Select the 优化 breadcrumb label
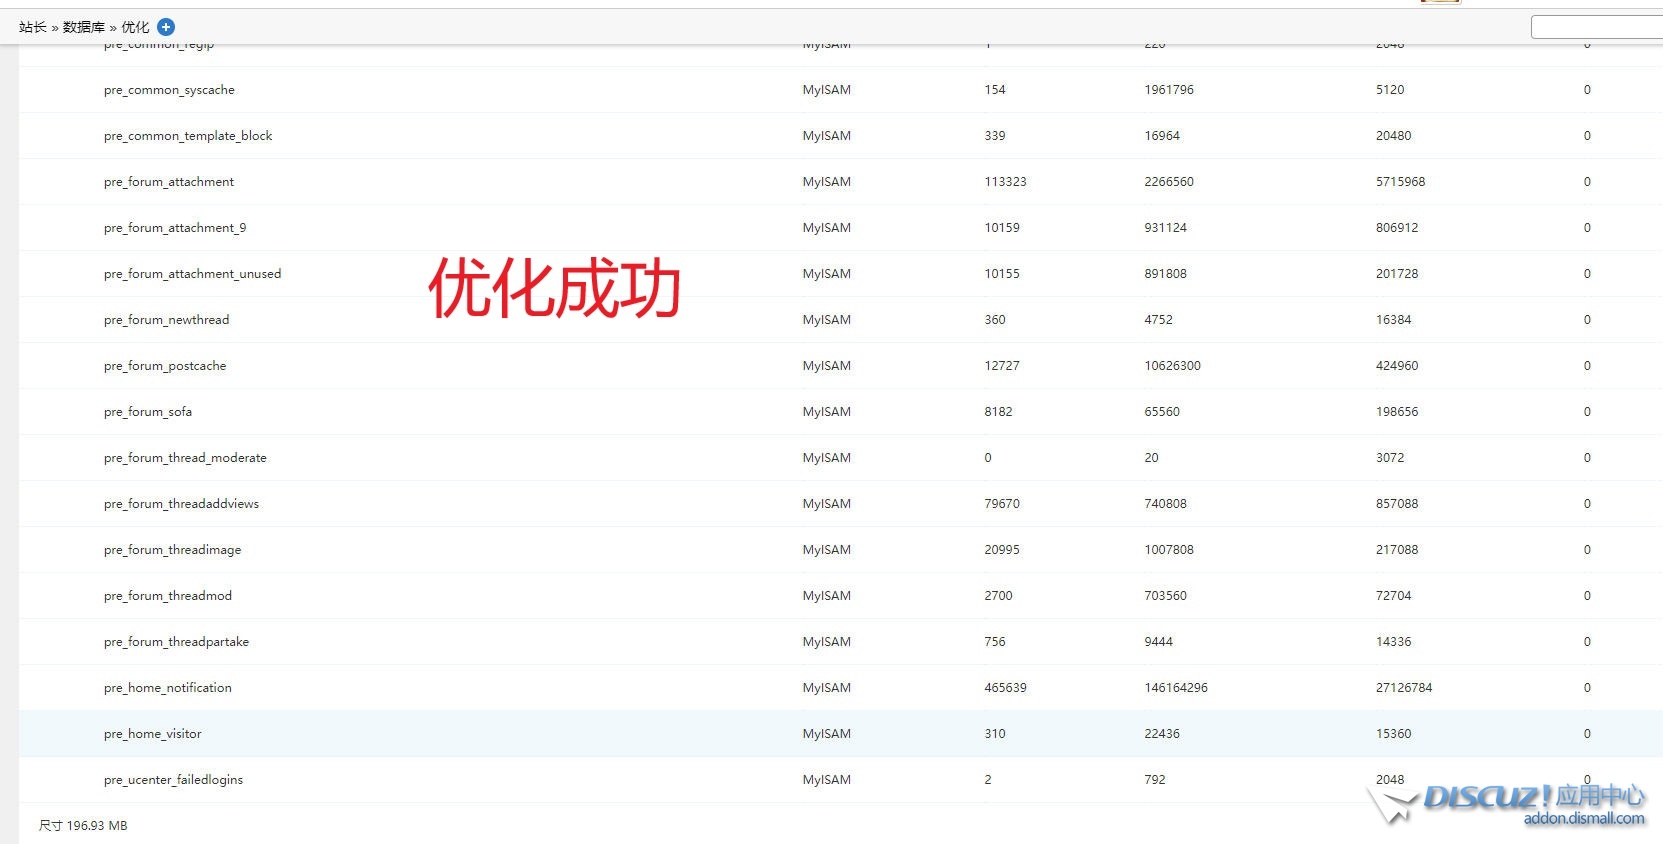This screenshot has height=844, width=1663. click(x=135, y=27)
